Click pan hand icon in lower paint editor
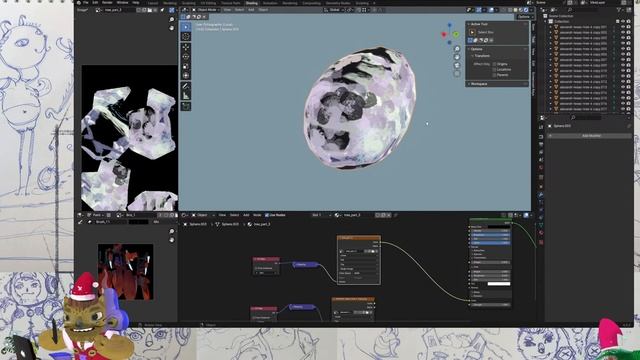The height and width of the screenshot is (360, 640). point(172,240)
